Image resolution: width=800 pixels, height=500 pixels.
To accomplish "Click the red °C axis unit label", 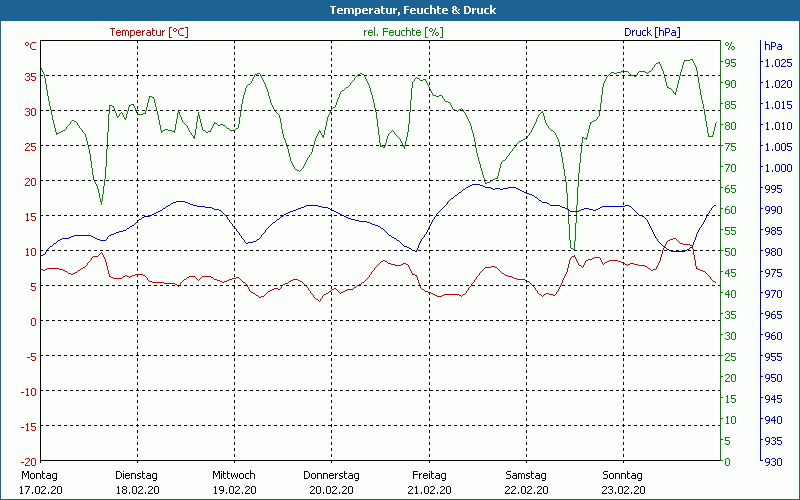I will tap(31, 46).
